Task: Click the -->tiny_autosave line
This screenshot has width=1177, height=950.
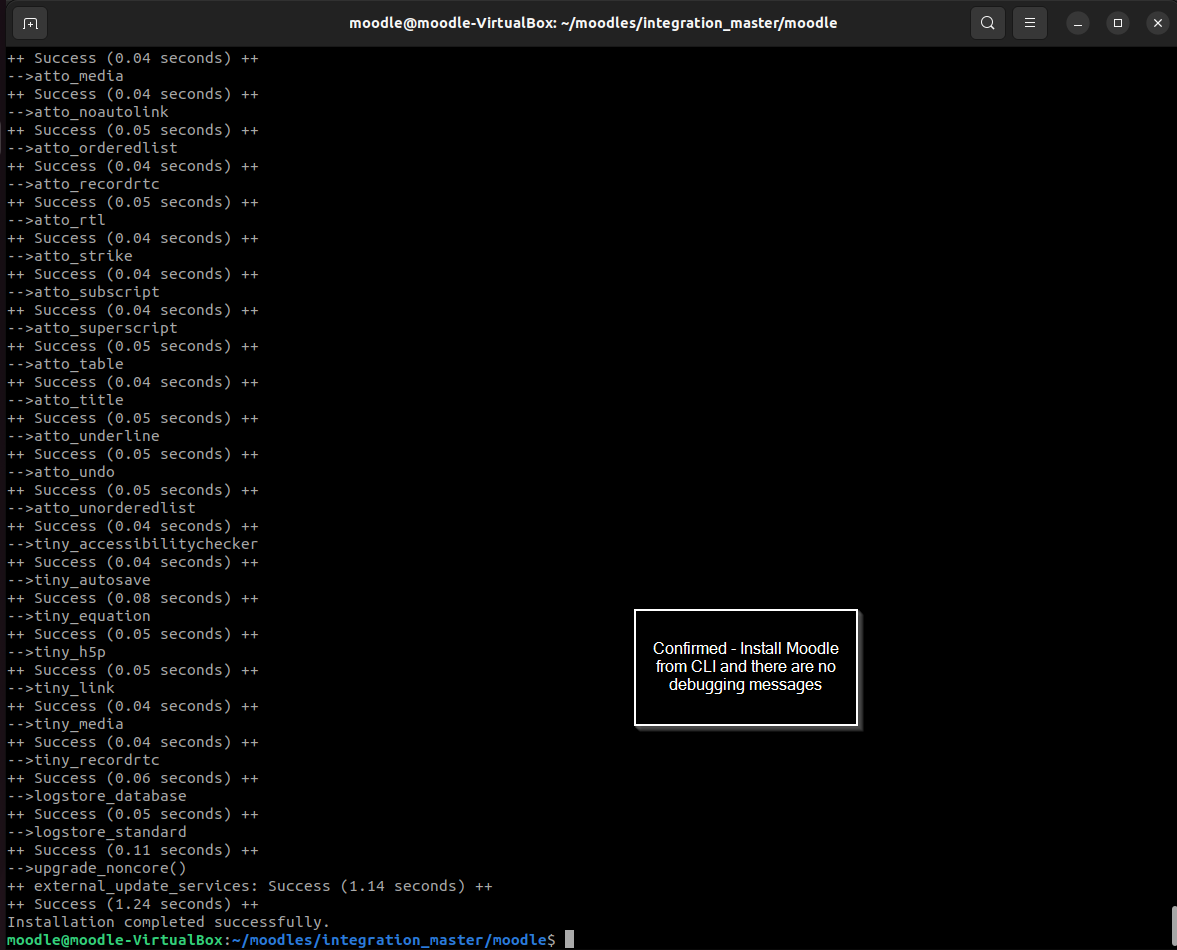Action: pyautogui.click(x=79, y=580)
